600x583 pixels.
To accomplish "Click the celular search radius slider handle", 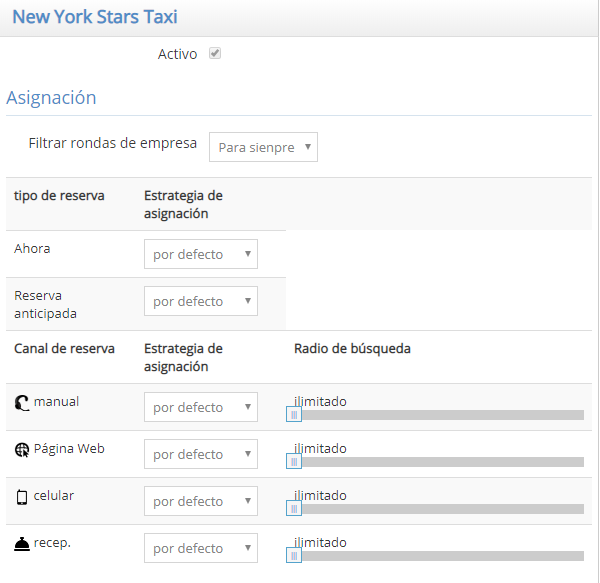I will (294, 509).
